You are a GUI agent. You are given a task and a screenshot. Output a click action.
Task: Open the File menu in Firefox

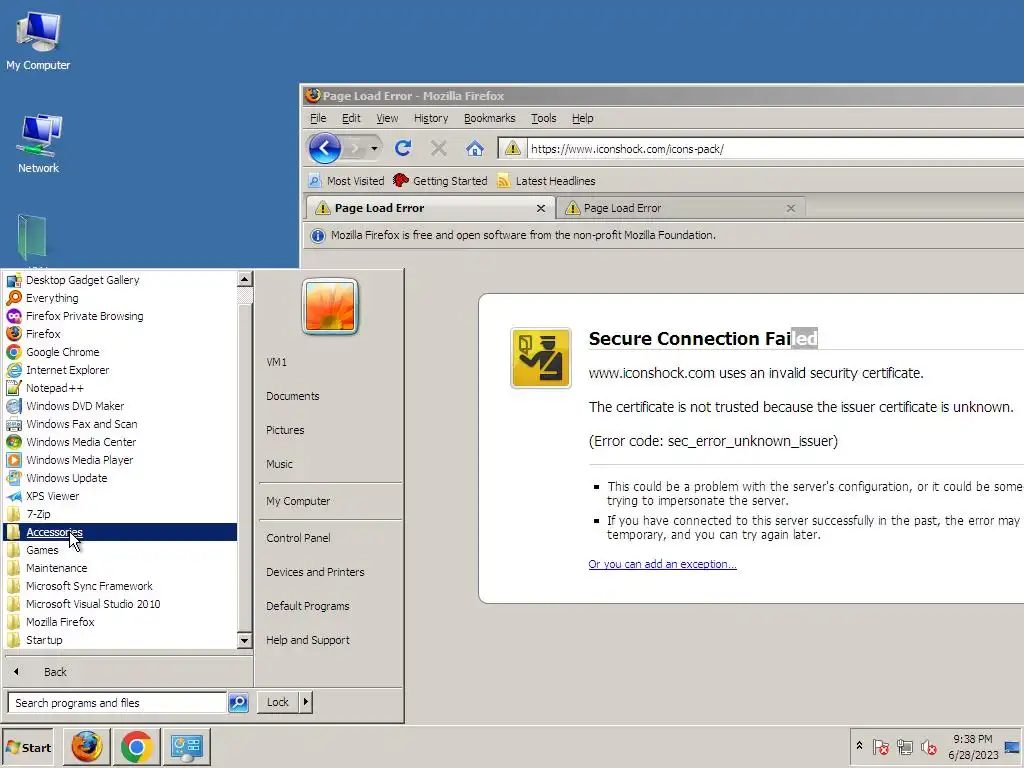318,118
